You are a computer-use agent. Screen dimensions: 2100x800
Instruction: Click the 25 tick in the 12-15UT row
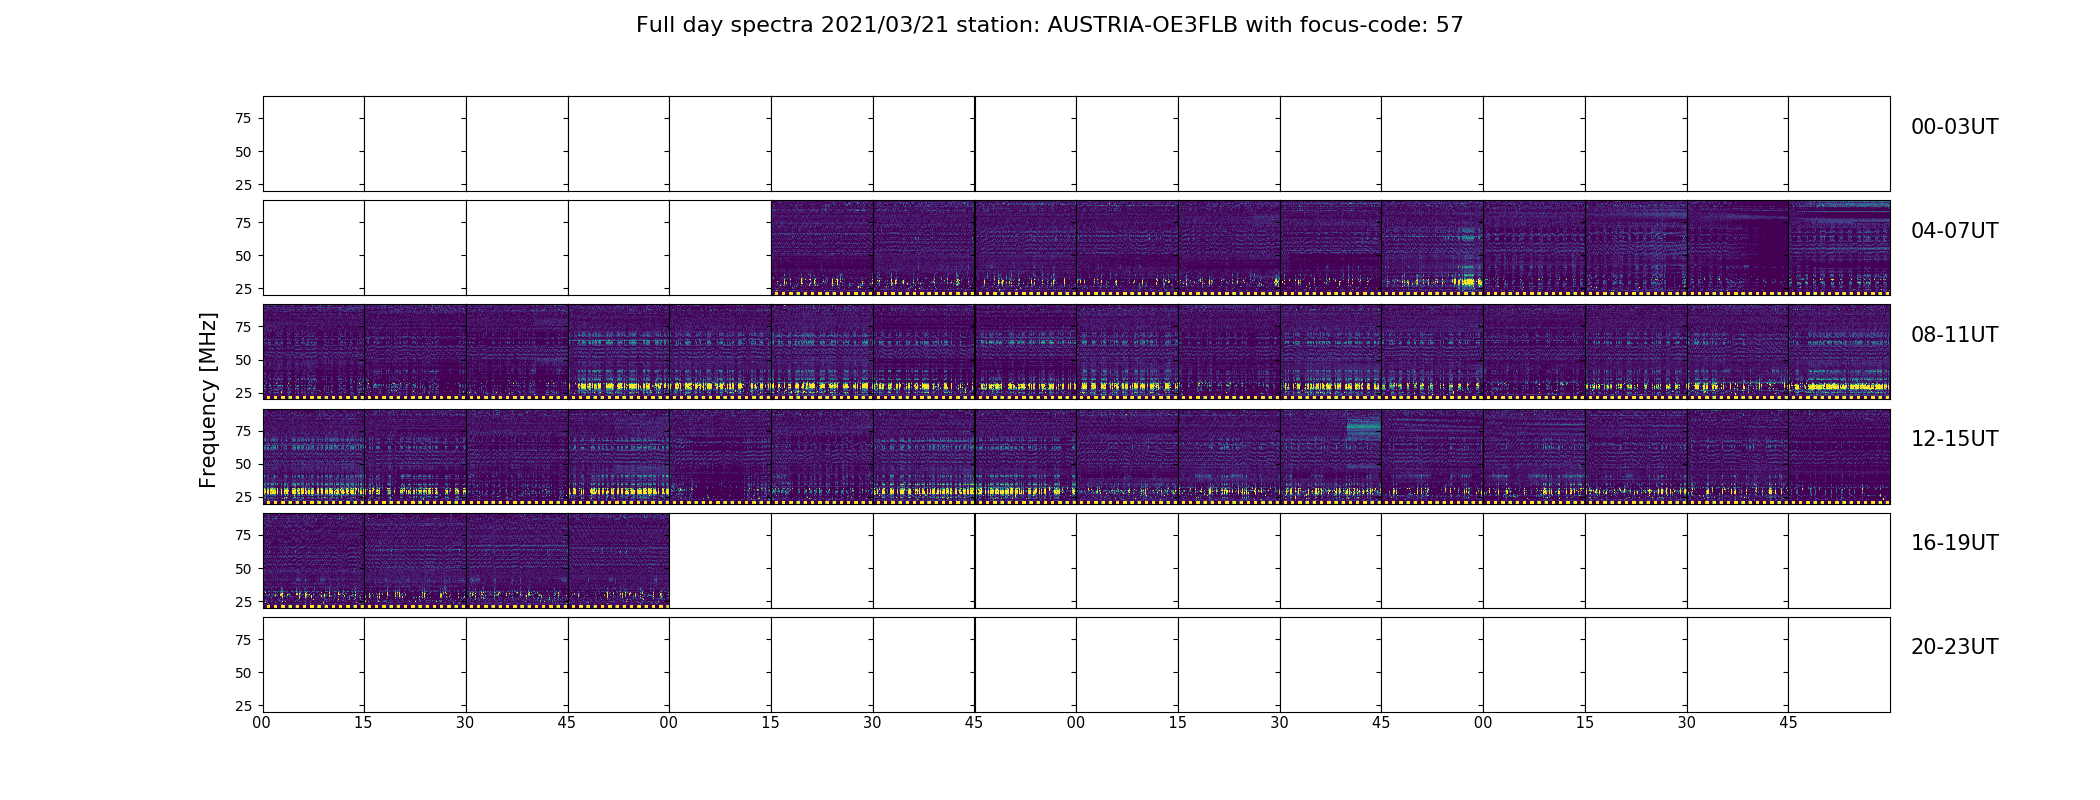(243, 497)
